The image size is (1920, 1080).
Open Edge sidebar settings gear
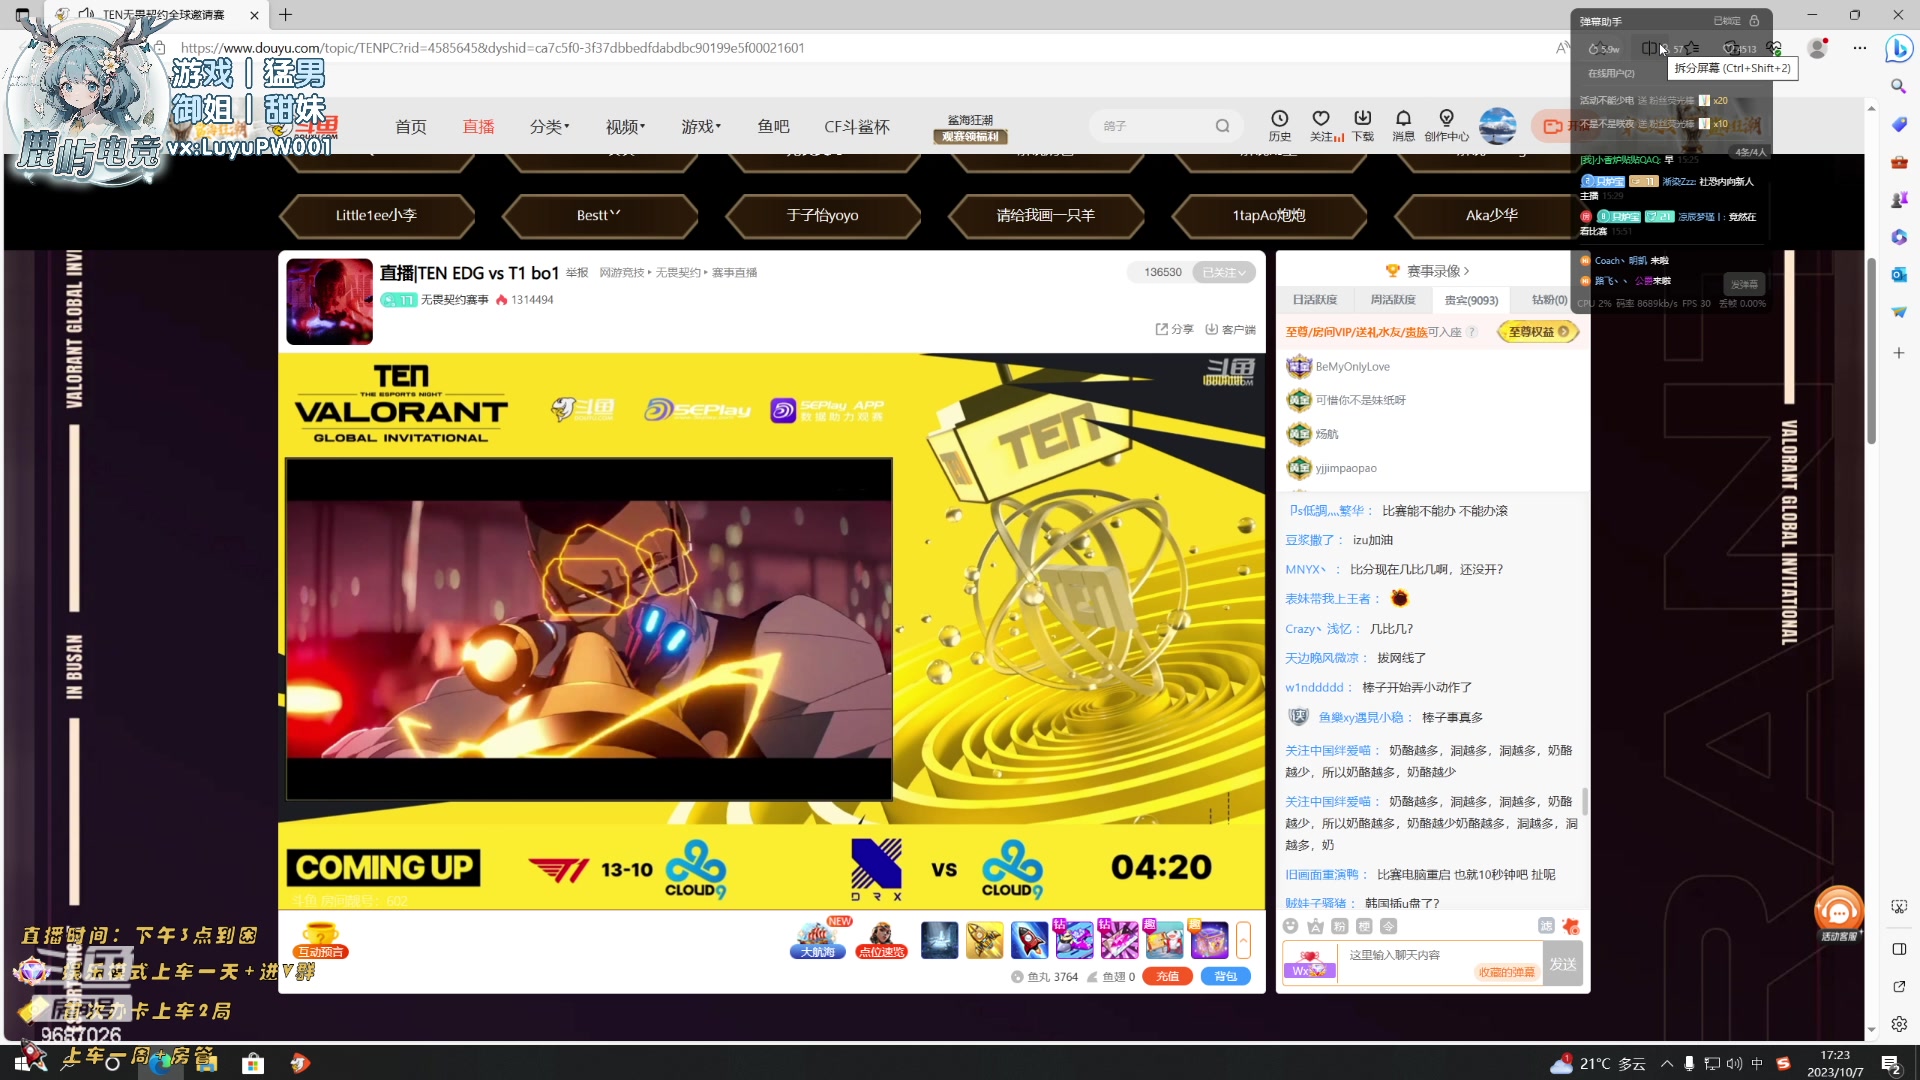point(1899,1024)
